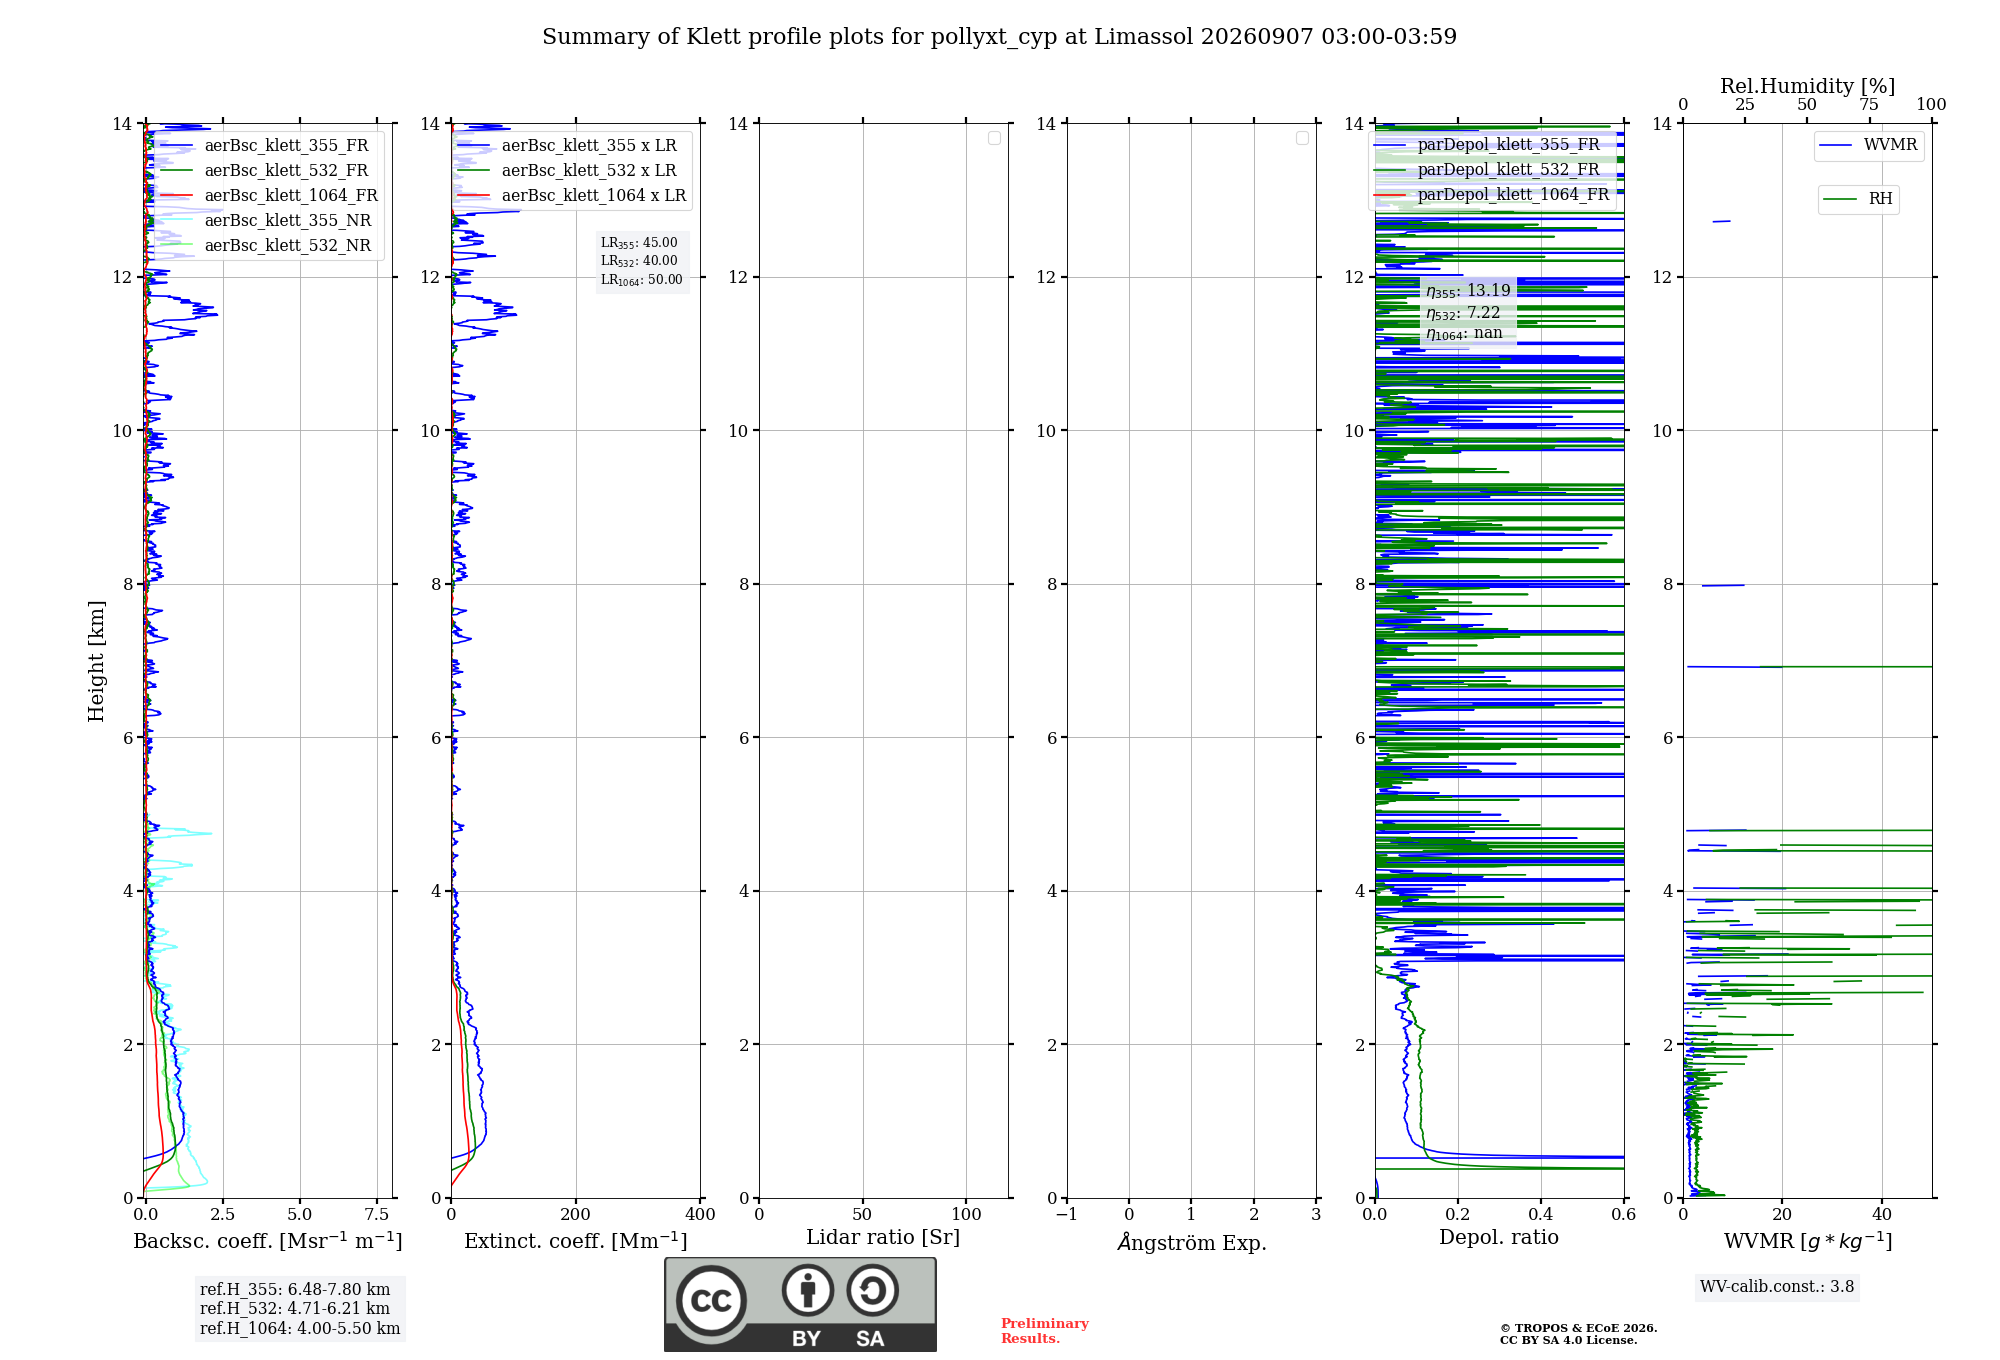Screen dimensions: 2000x1360
Task: Click legend entry aerBsc_klett_355 x LR
Action: [x=566, y=146]
